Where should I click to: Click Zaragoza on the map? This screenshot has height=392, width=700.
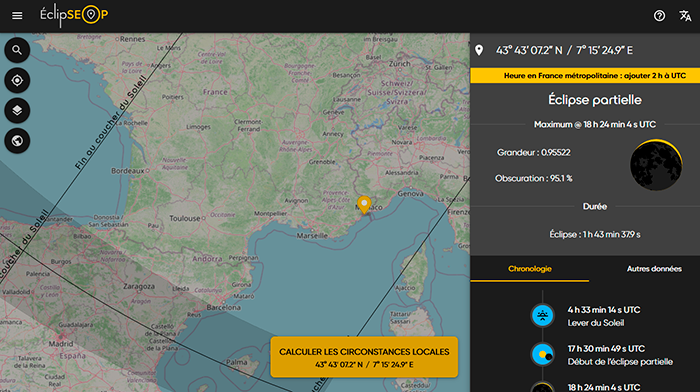coord(139,287)
